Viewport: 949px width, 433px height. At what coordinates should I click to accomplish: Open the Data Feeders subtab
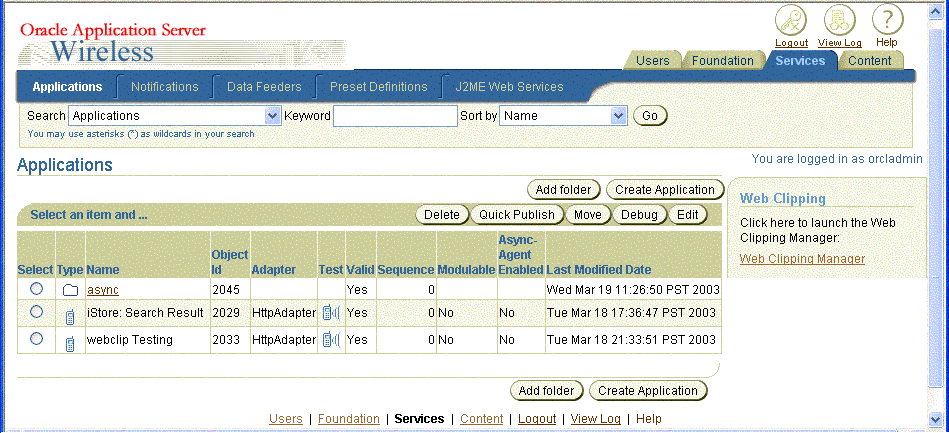[264, 87]
